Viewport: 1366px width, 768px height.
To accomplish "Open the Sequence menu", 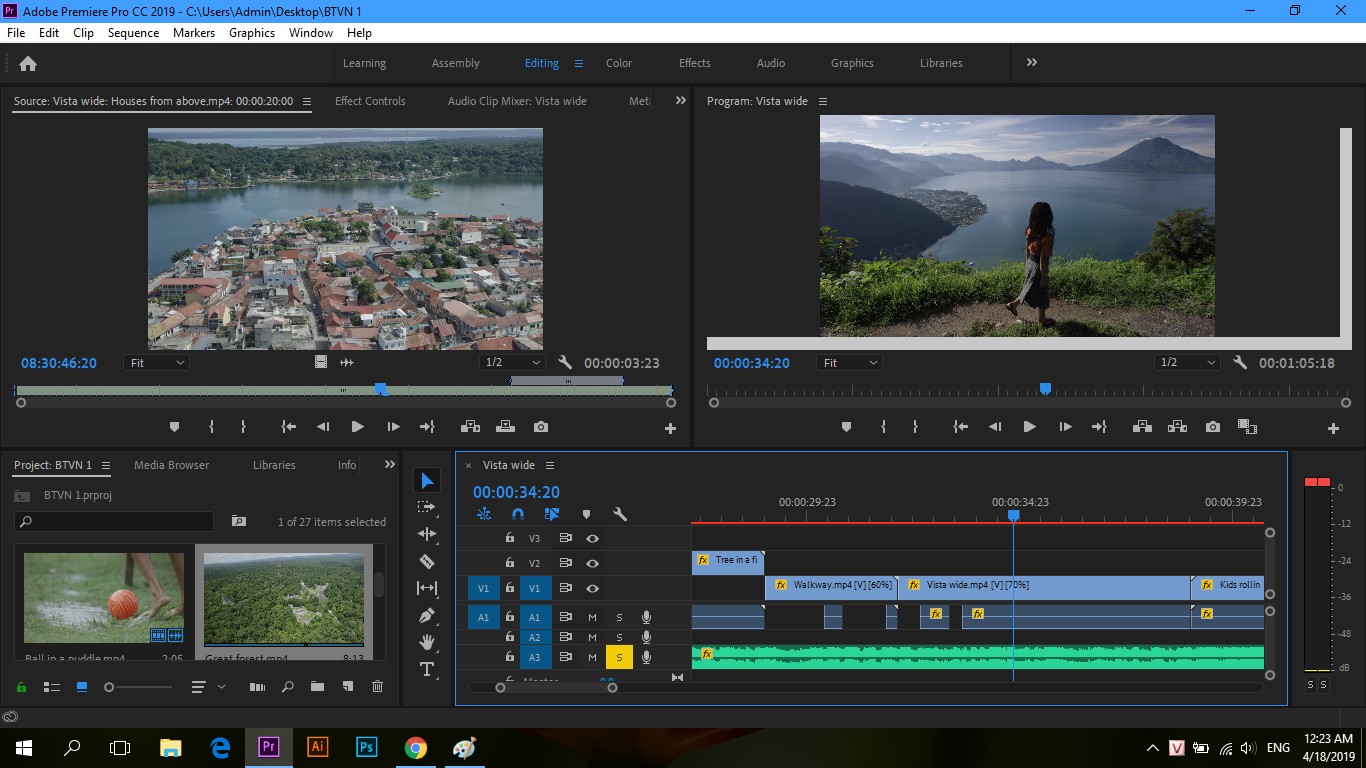I will point(133,33).
